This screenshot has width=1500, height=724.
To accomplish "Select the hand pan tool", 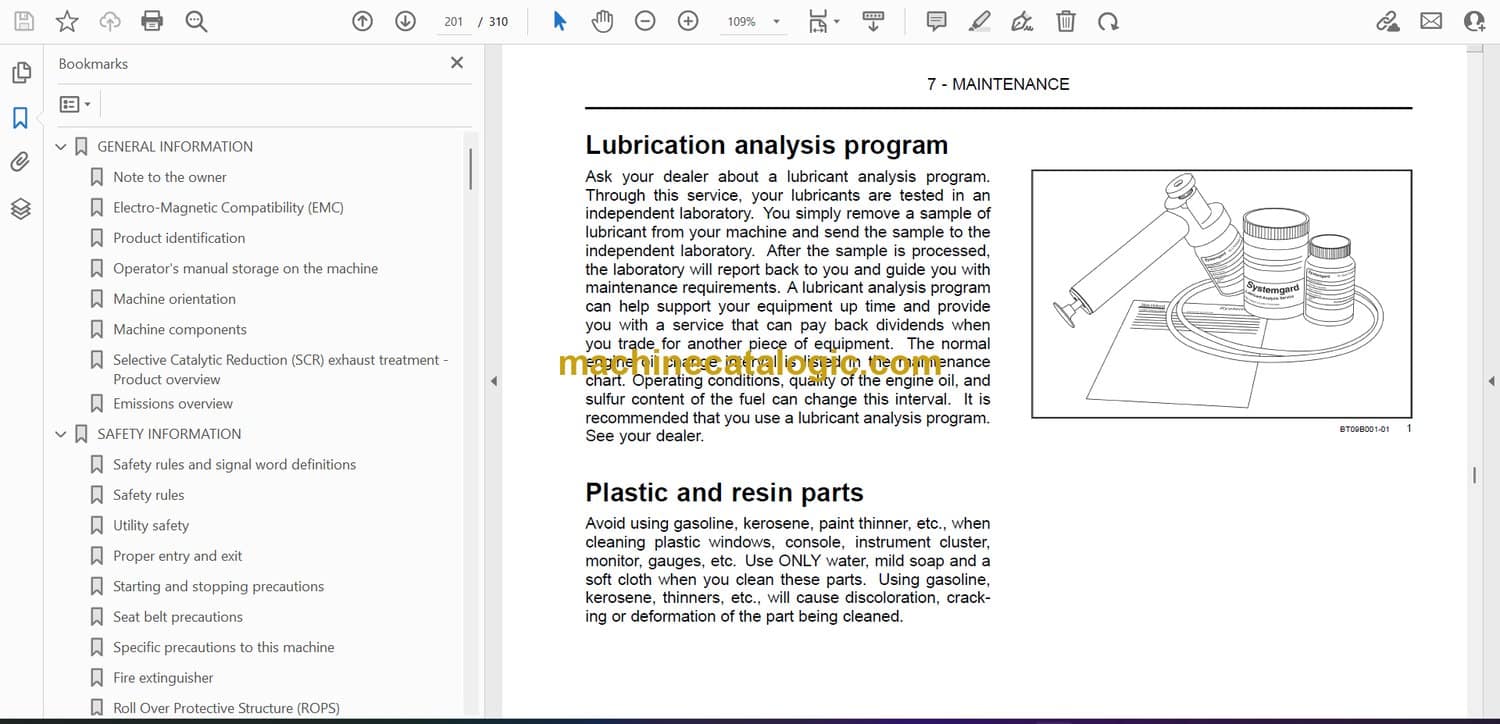I will (602, 21).
